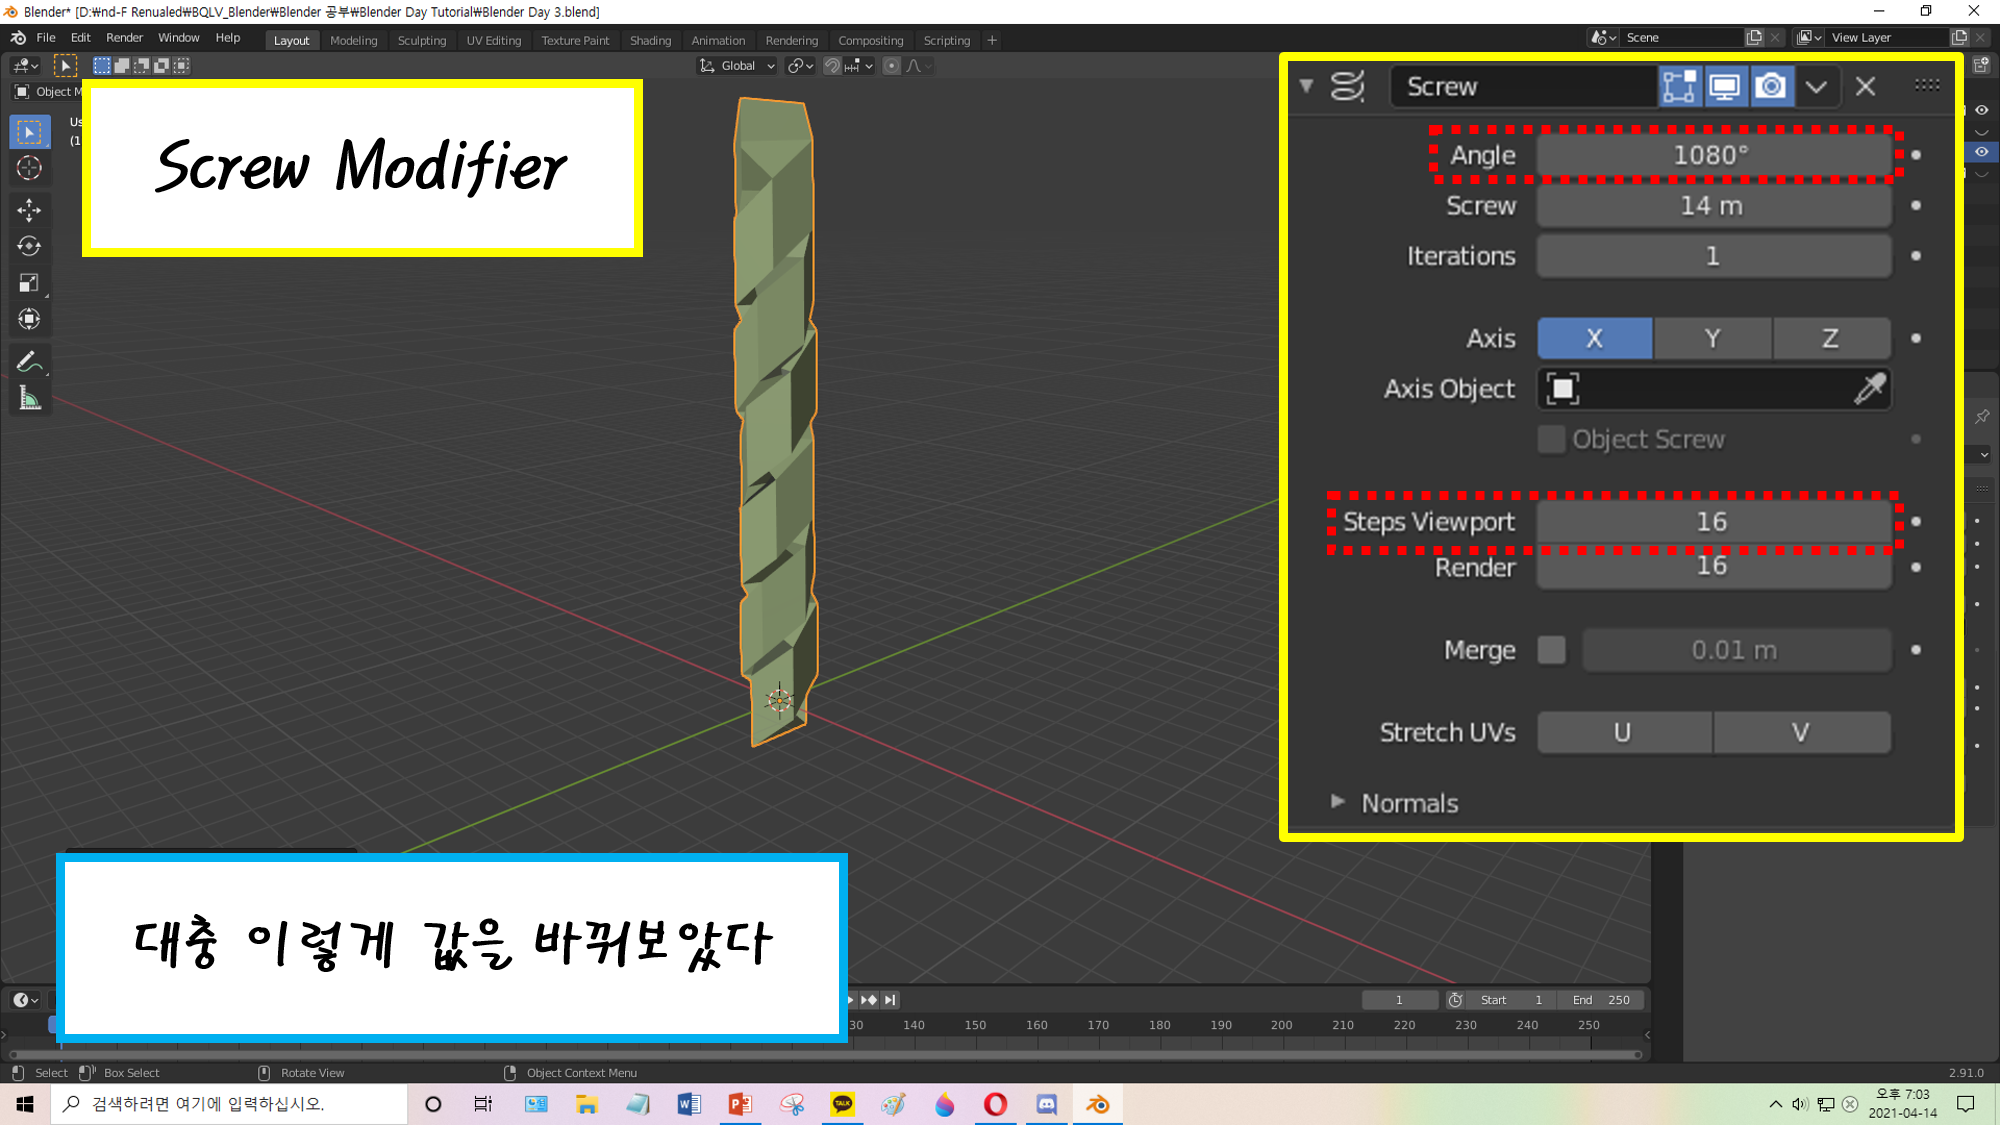Image resolution: width=2000 pixels, height=1125 pixels.
Task: Click the Screw modifier type icon
Action: (x=1347, y=86)
